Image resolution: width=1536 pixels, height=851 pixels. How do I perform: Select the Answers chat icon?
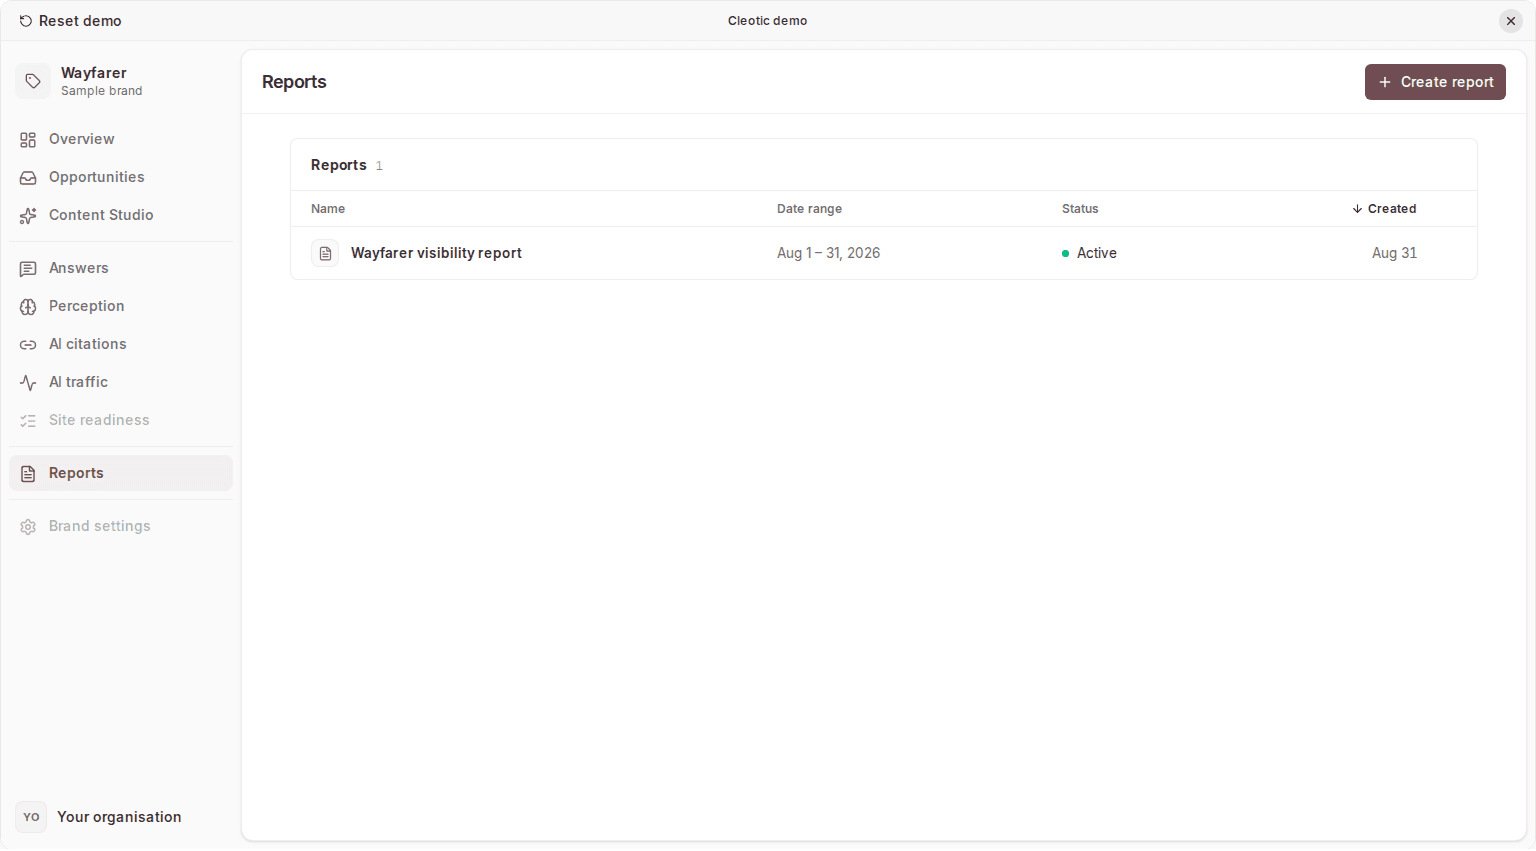click(x=28, y=269)
